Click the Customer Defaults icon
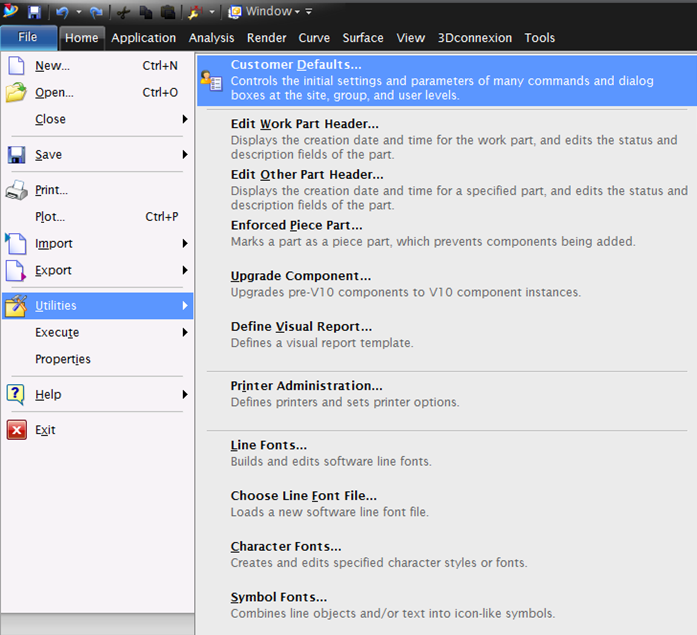The image size is (697, 635). [x=210, y=81]
